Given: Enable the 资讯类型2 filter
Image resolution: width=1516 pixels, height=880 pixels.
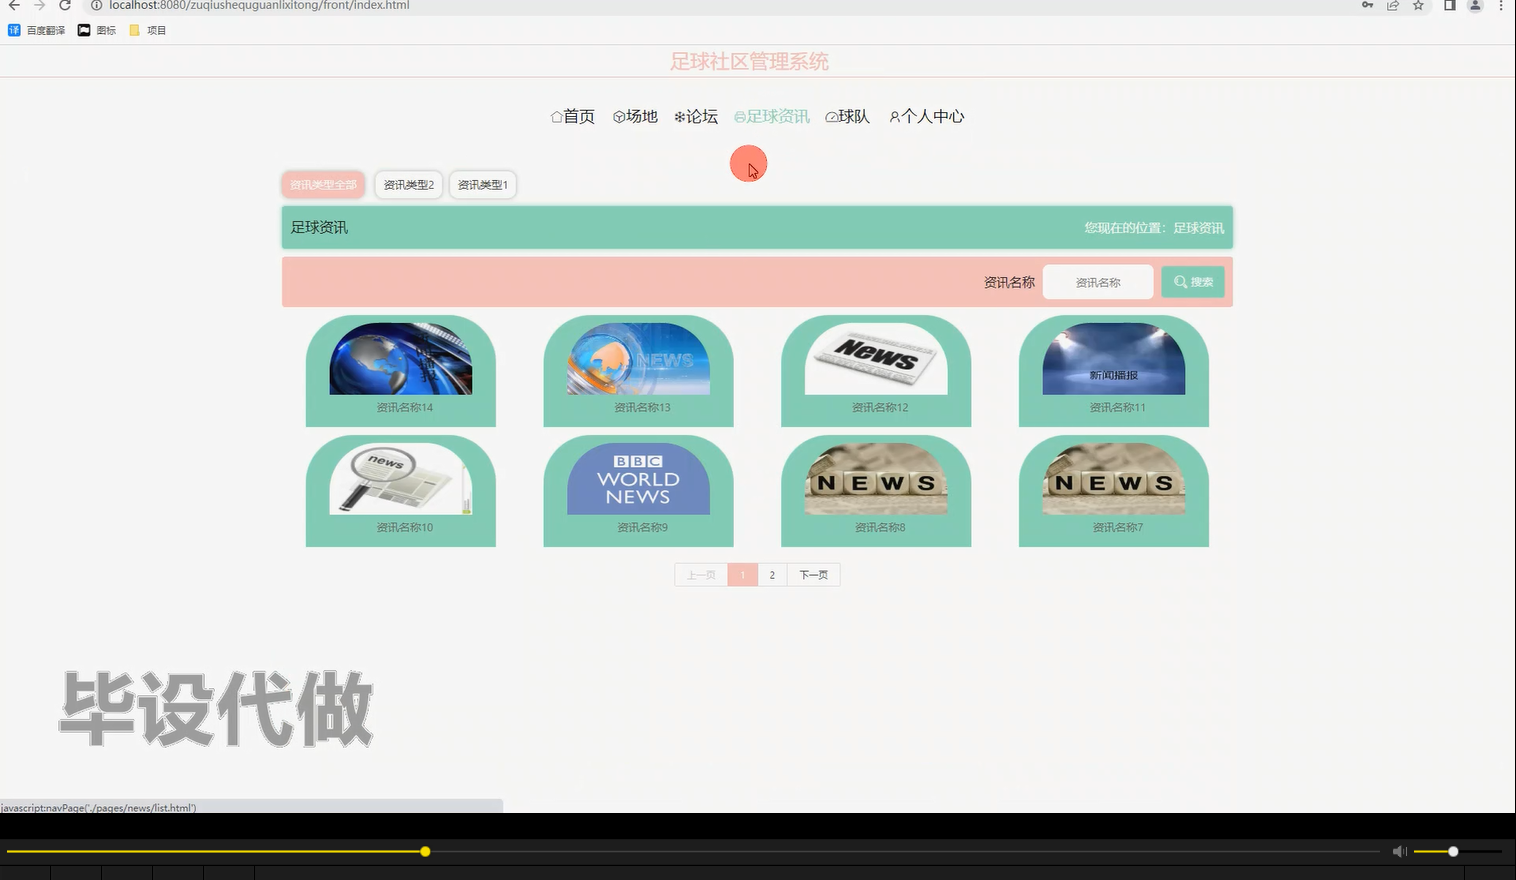Looking at the screenshot, I should click(408, 184).
